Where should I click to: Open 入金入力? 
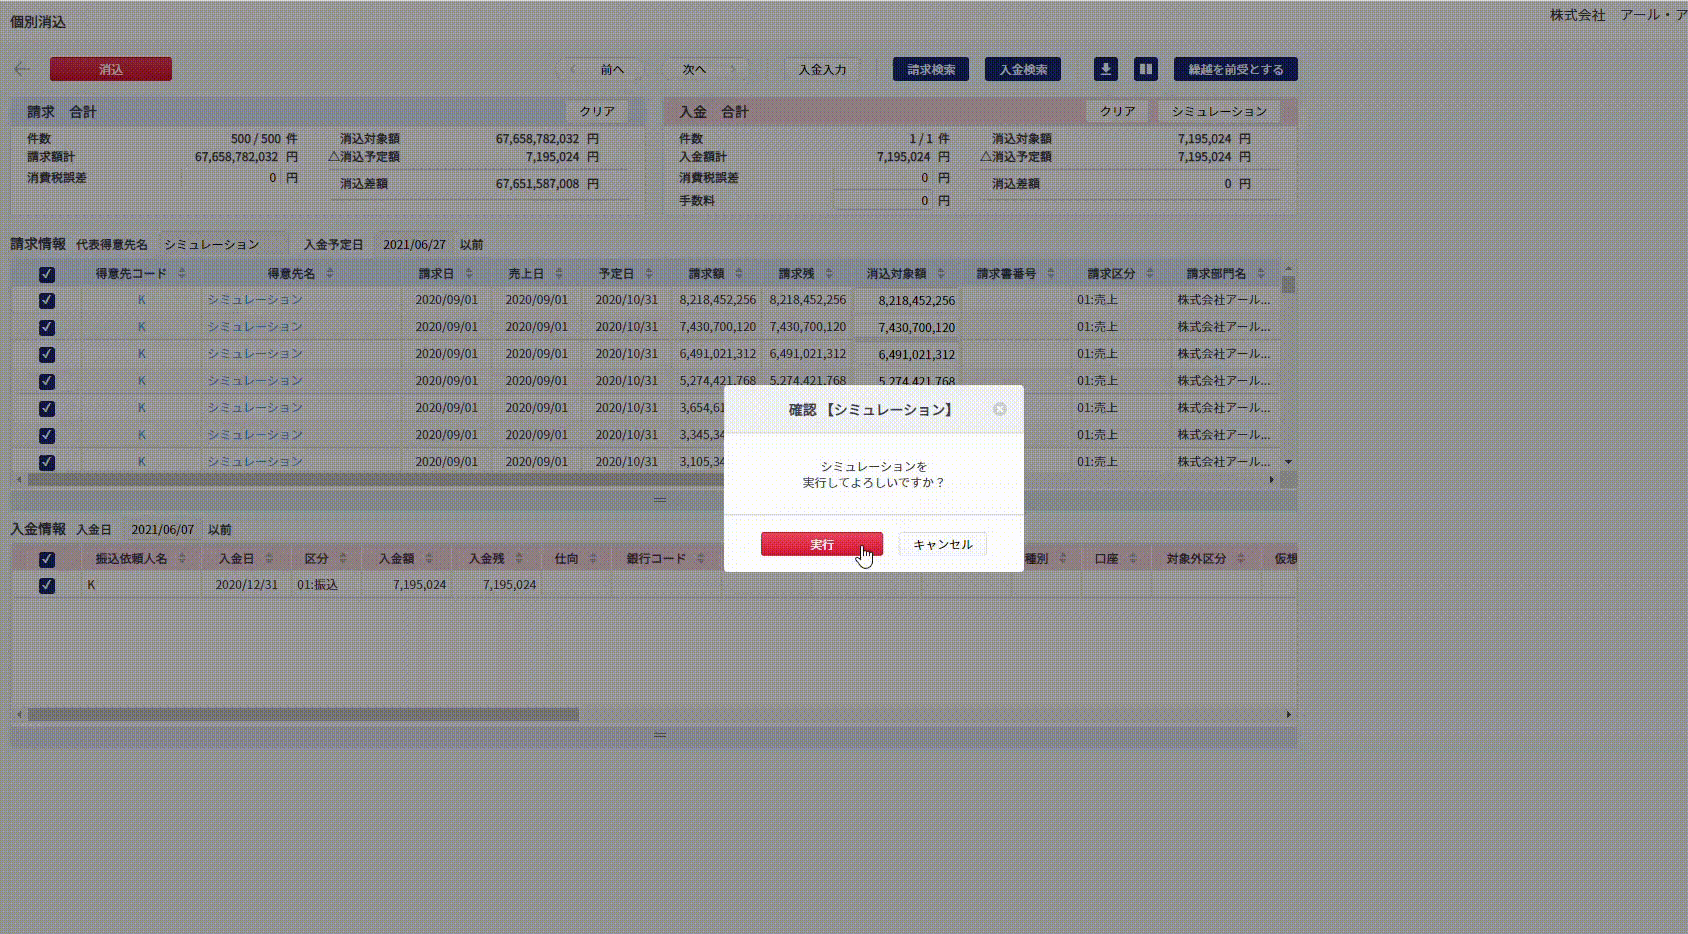(822, 69)
